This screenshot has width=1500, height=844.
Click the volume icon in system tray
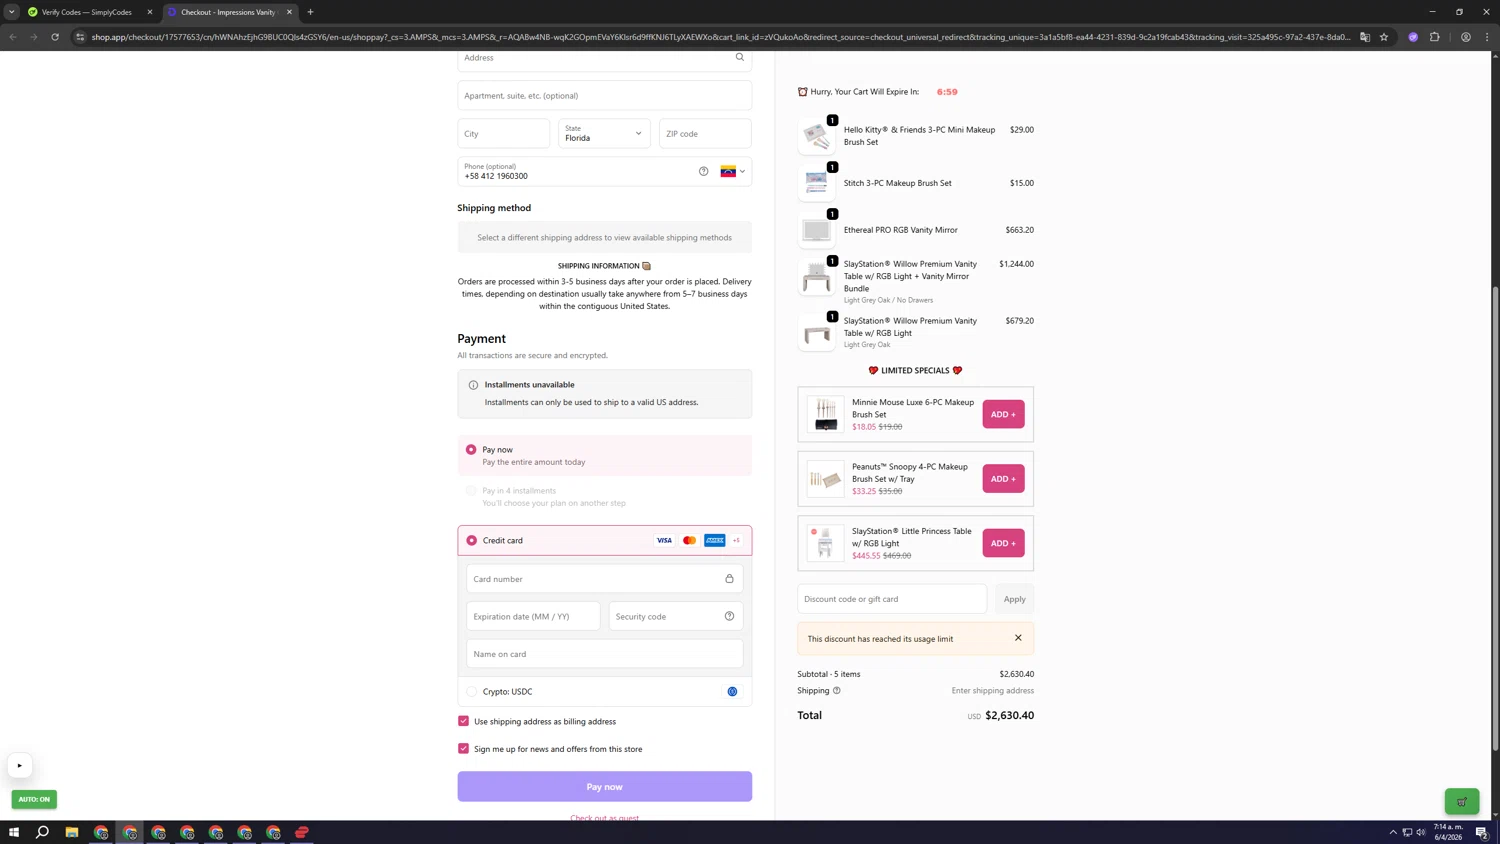[1421, 832]
